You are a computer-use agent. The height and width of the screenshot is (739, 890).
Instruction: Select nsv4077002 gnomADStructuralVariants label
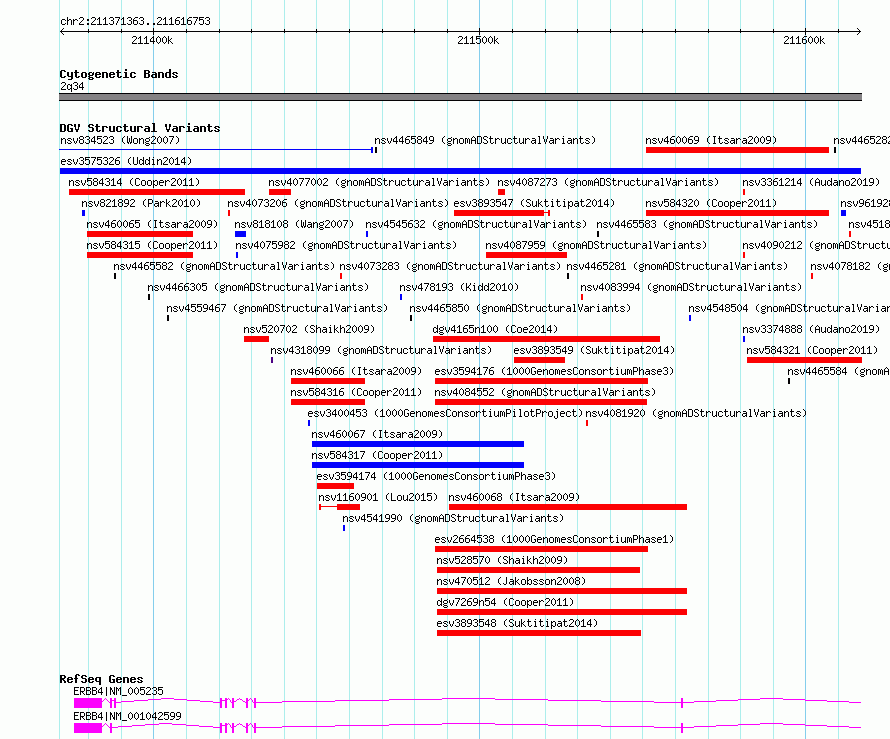point(379,182)
